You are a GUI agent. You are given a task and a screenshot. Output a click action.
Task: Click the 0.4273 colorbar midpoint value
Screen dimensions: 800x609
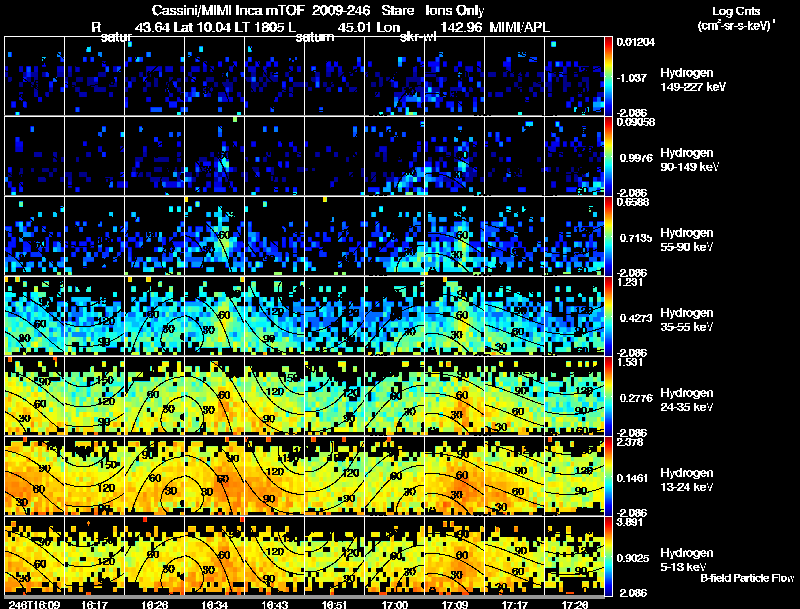pyautogui.click(x=636, y=318)
